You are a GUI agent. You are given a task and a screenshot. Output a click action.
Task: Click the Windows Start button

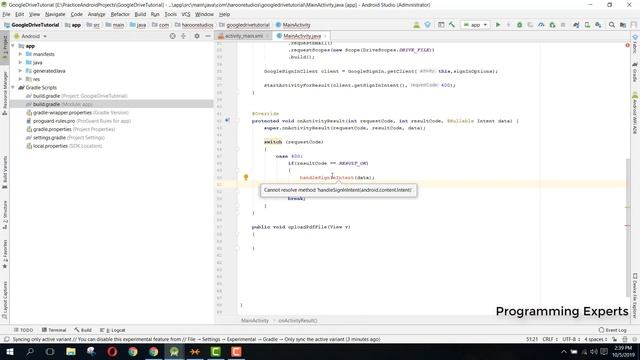pos(9,351)
